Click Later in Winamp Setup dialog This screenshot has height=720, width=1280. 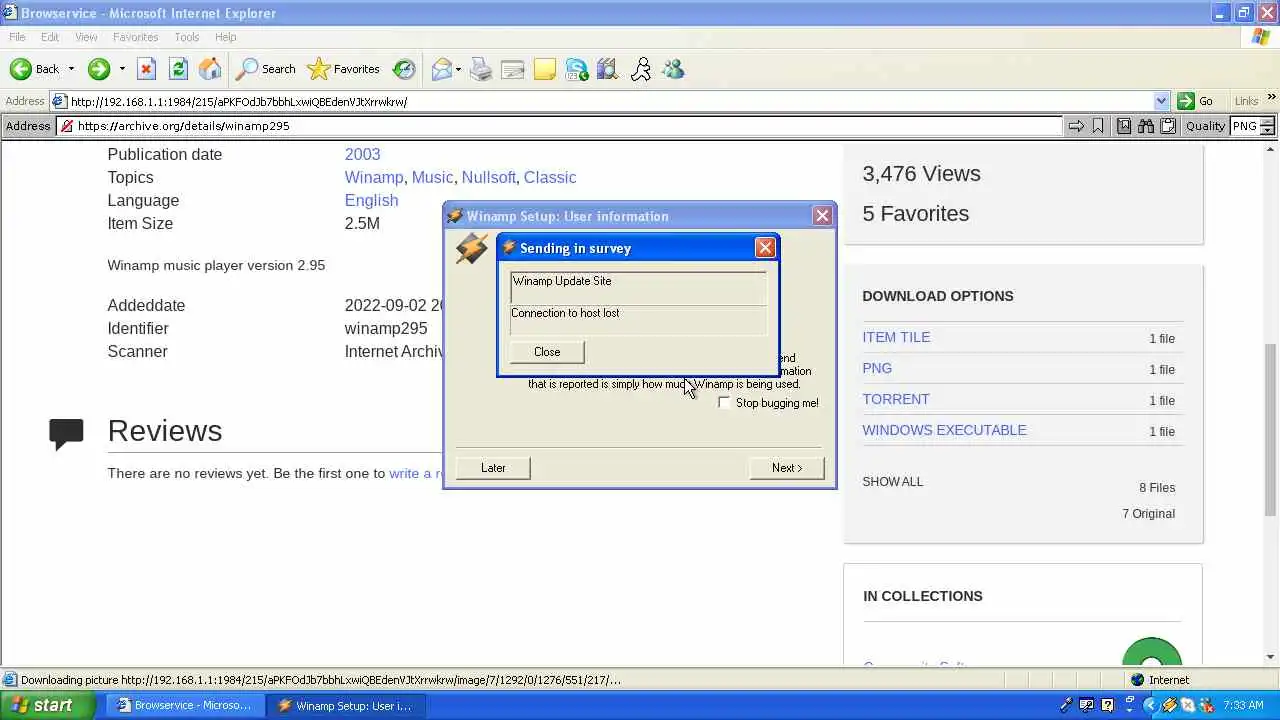click(x=493, y=468)
